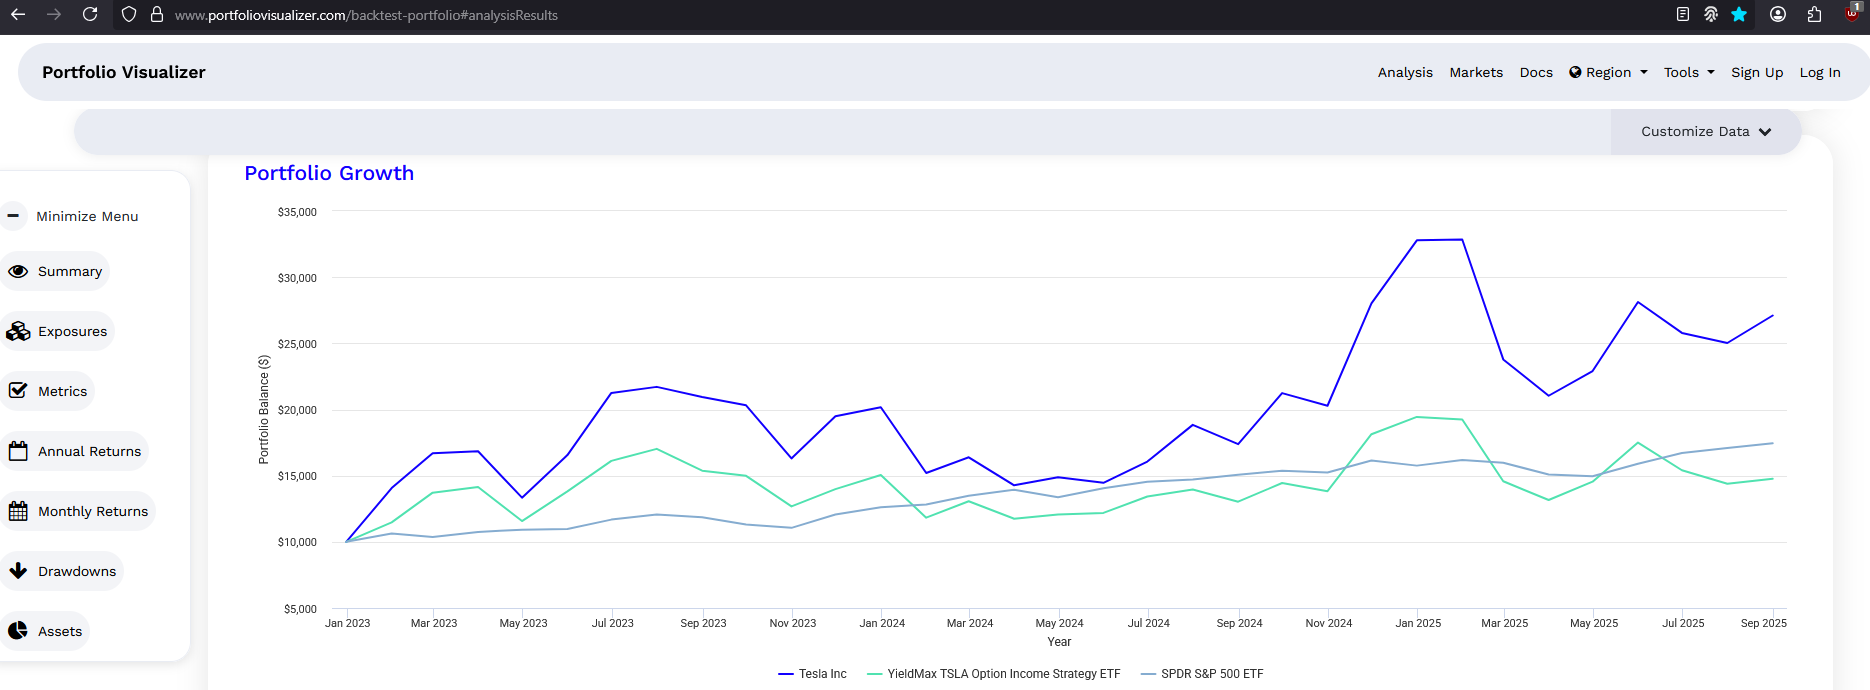Go to the Markets page
This screenshot has width=1870, height=690.
tap(1476, 72)
